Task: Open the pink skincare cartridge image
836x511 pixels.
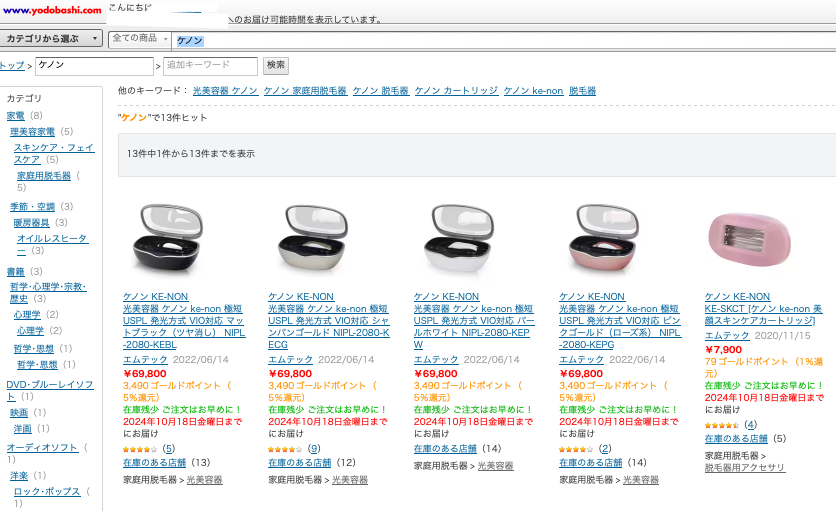Action: 750,239
